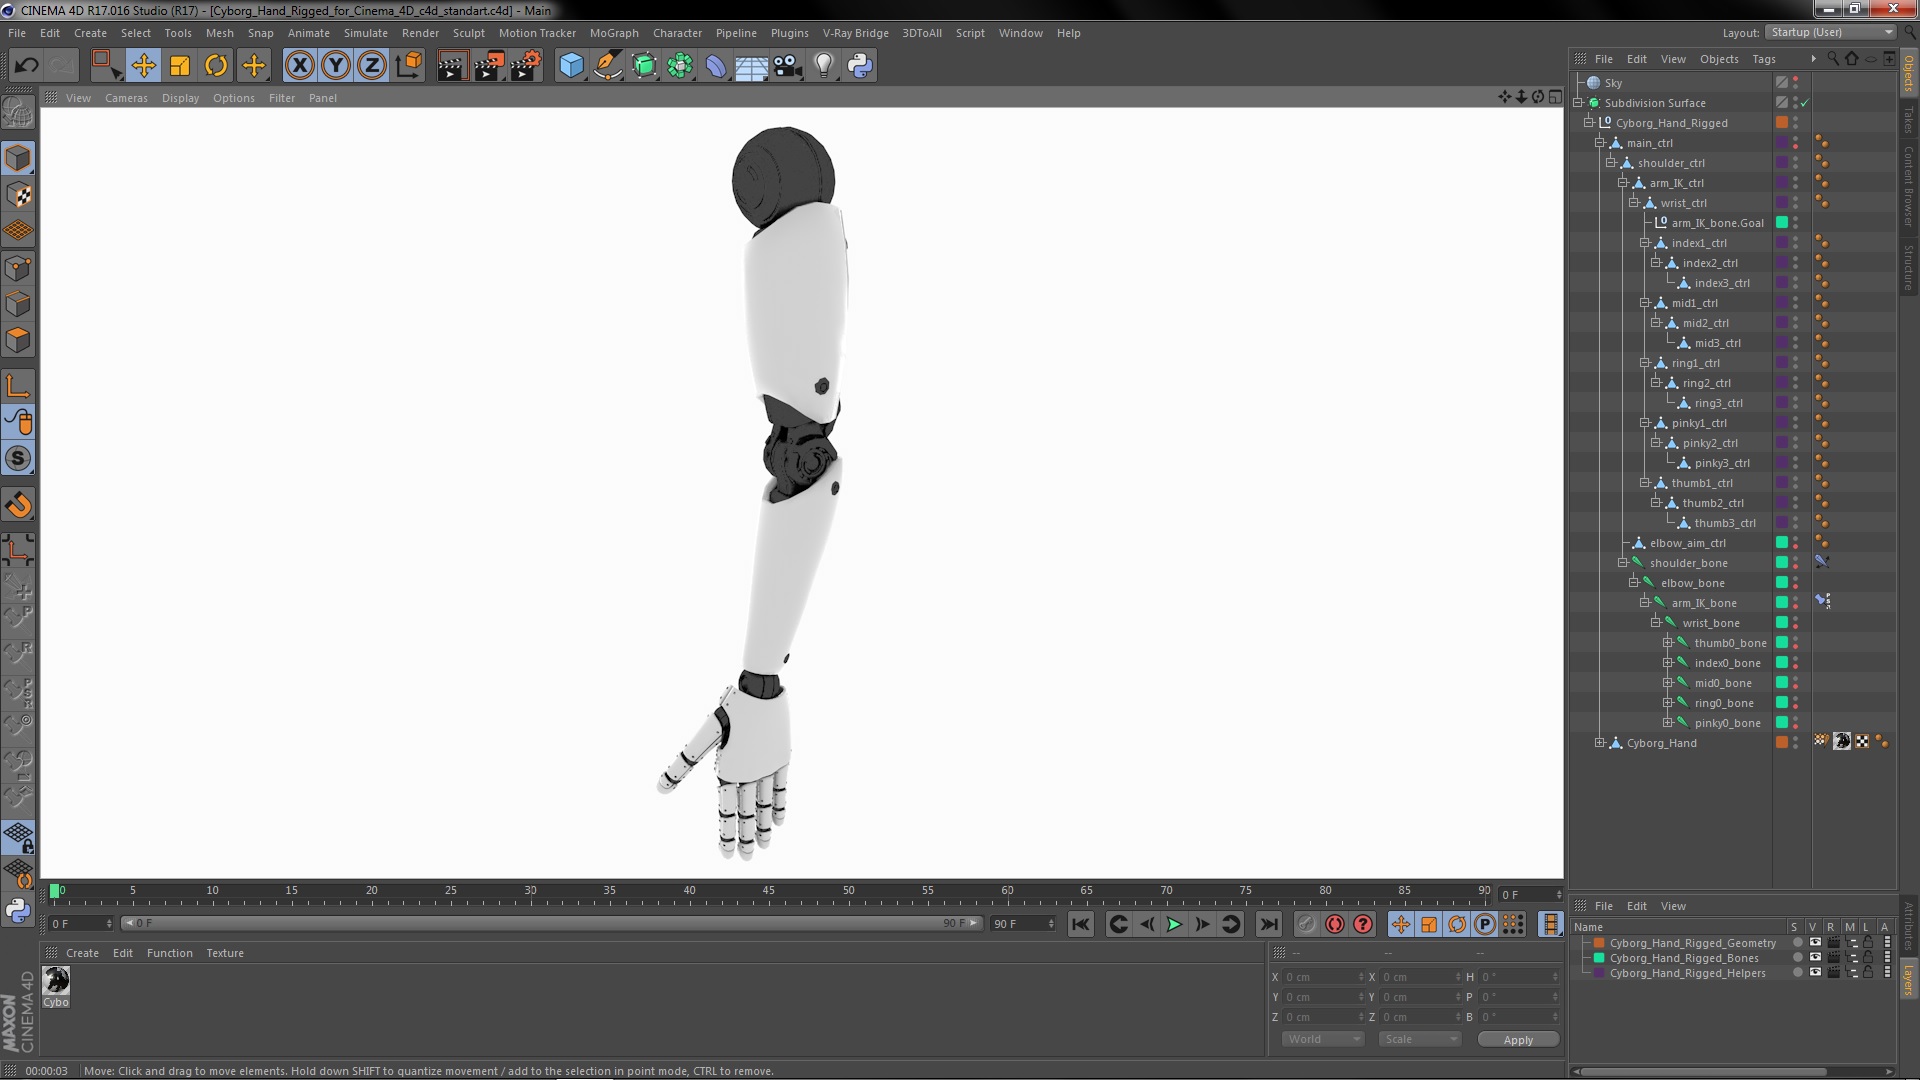Image resolution: width=1920 pixels, height=1080 pixels.
Task: Open the viewport Display menu
Action: (x=180, y=98)
